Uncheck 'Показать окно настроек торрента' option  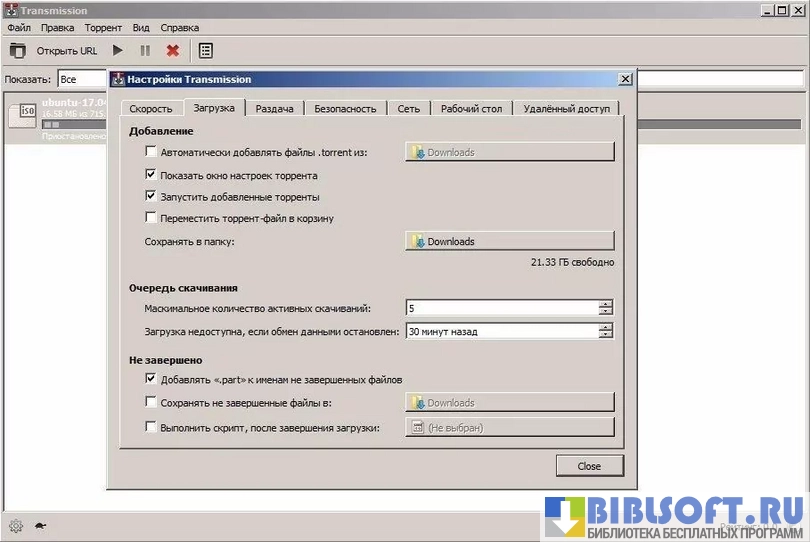pyautogui.click(x=151, y=175)
